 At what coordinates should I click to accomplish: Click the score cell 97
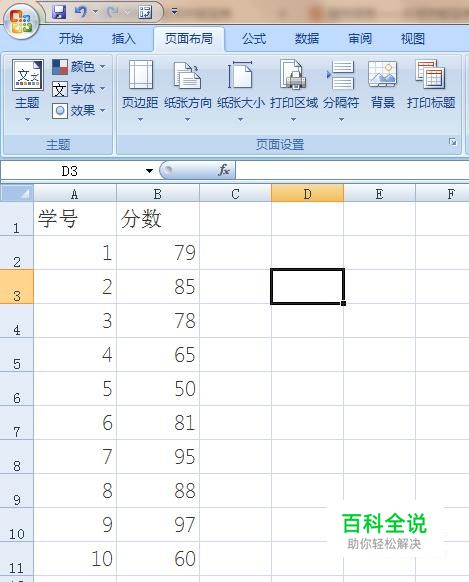(x=158, y=525)
